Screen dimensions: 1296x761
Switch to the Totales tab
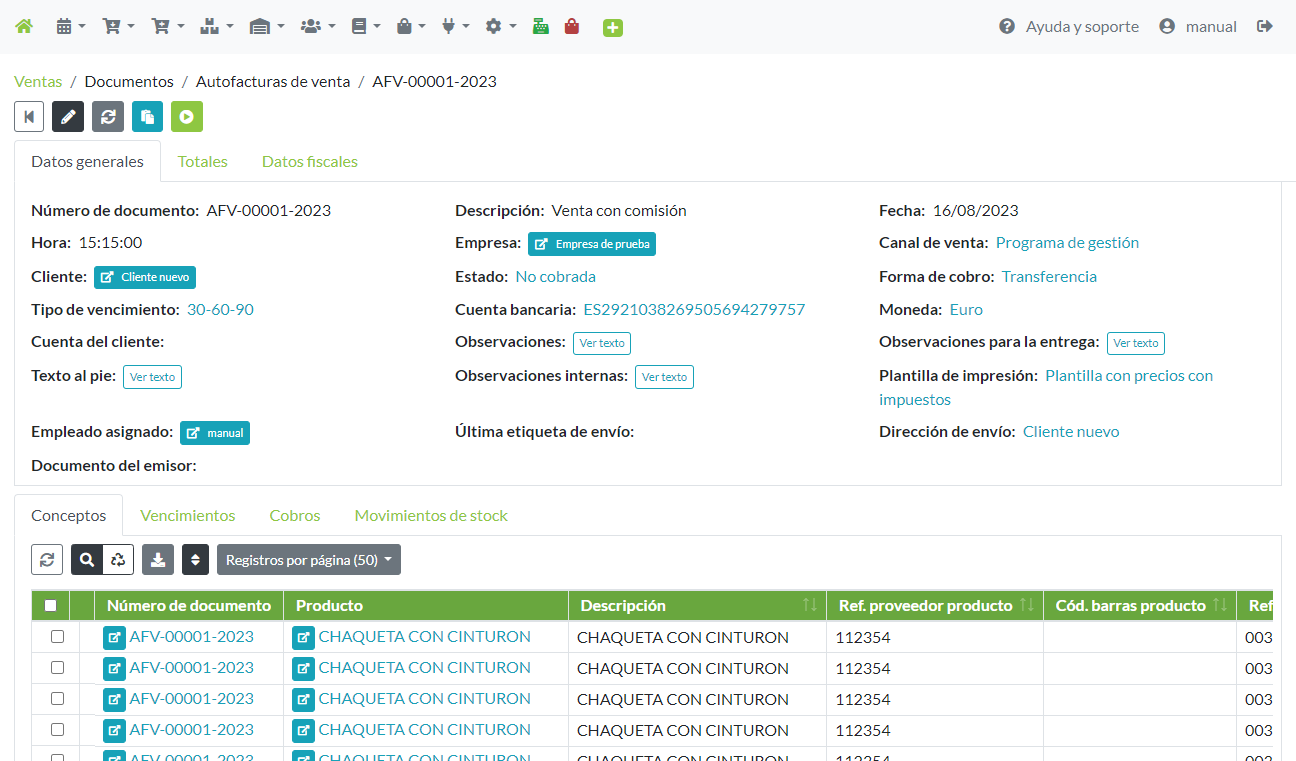pos(202,162)
